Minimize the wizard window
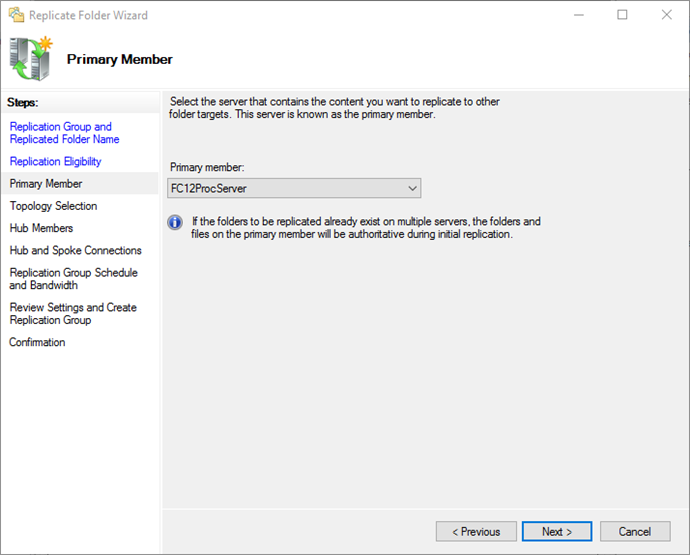 [579, 15]
